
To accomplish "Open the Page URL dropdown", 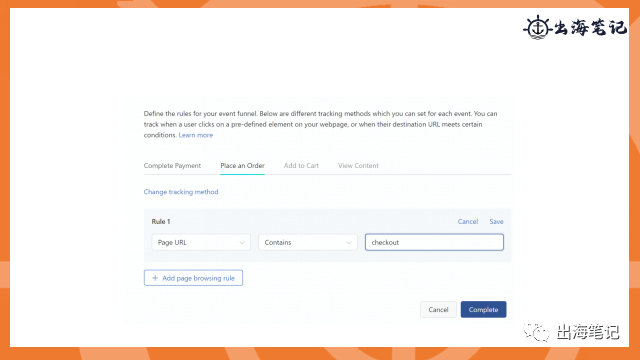I will click(201, 242).
